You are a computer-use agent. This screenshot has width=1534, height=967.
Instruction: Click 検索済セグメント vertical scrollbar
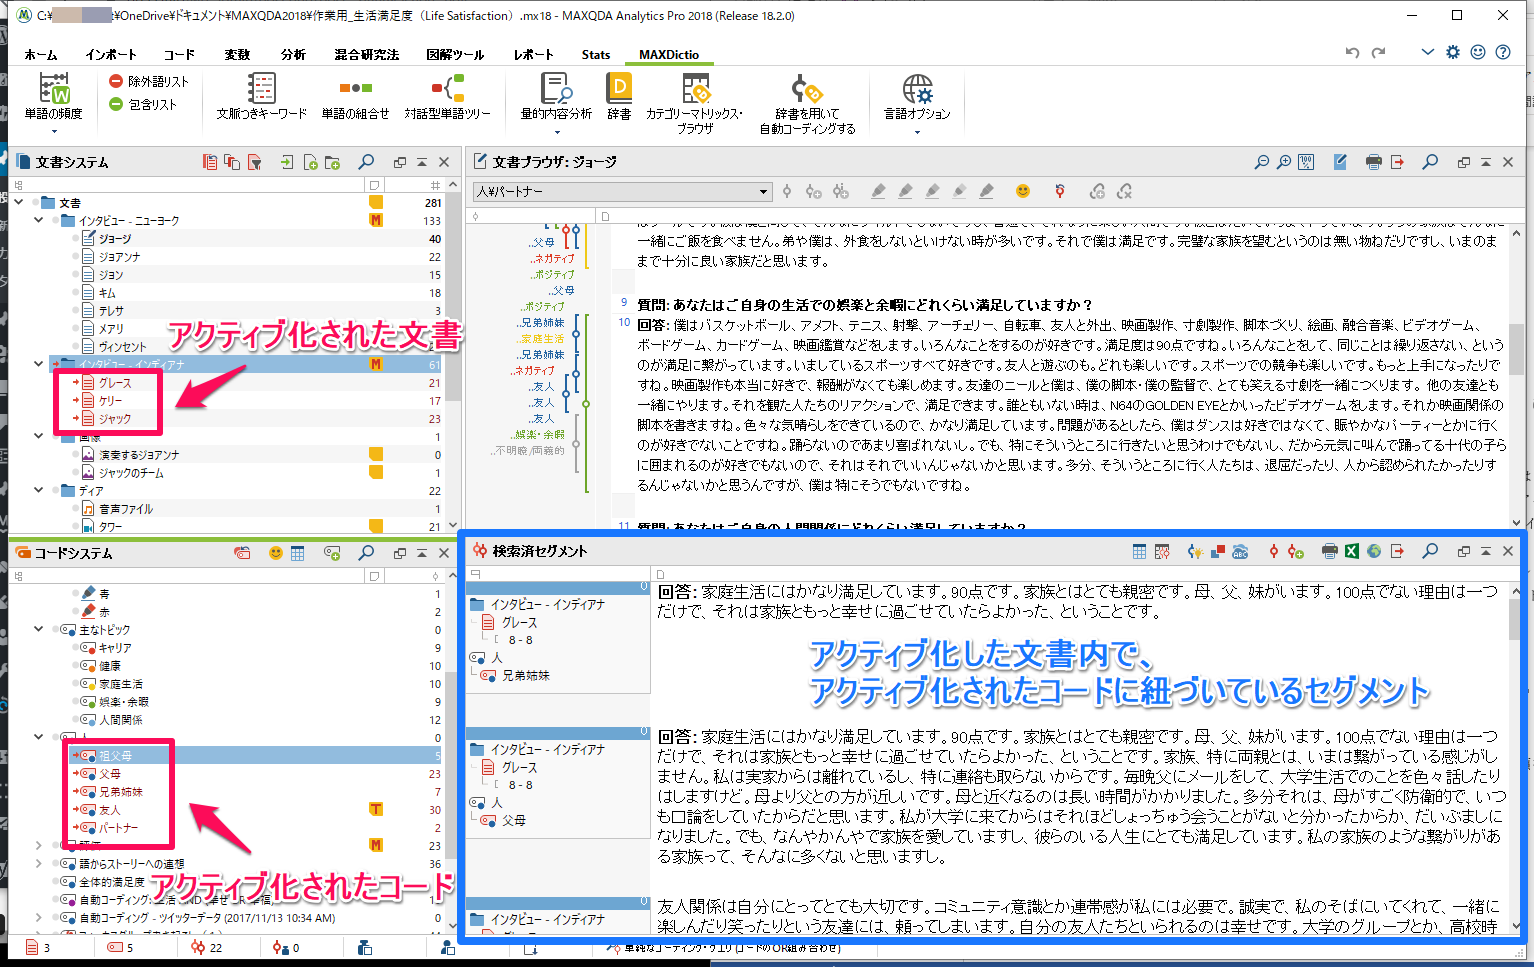1516,758
